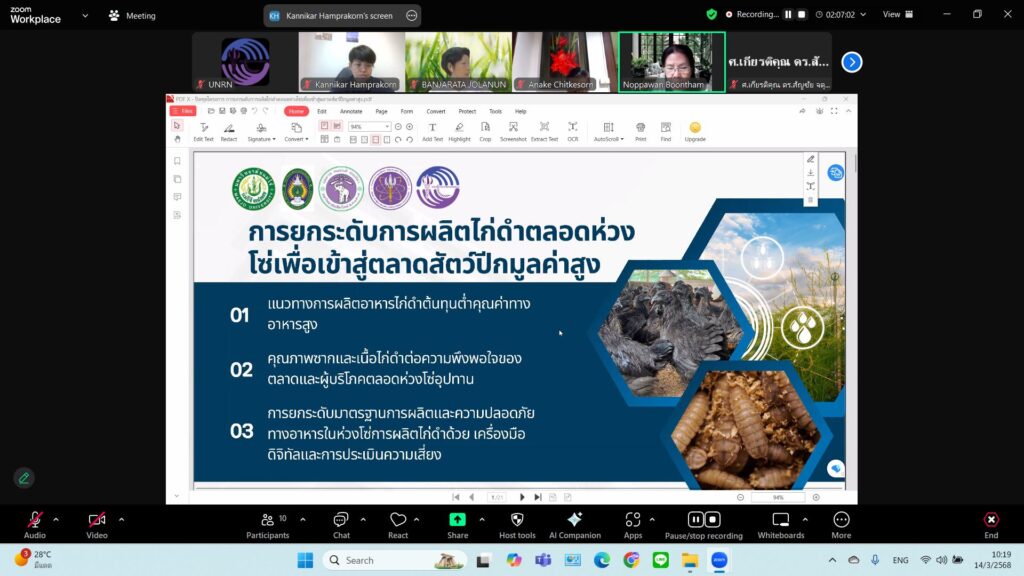Expand the audio options arrow
The width and height of the screenshot is (1024, 576).
(x=56, y=520)
